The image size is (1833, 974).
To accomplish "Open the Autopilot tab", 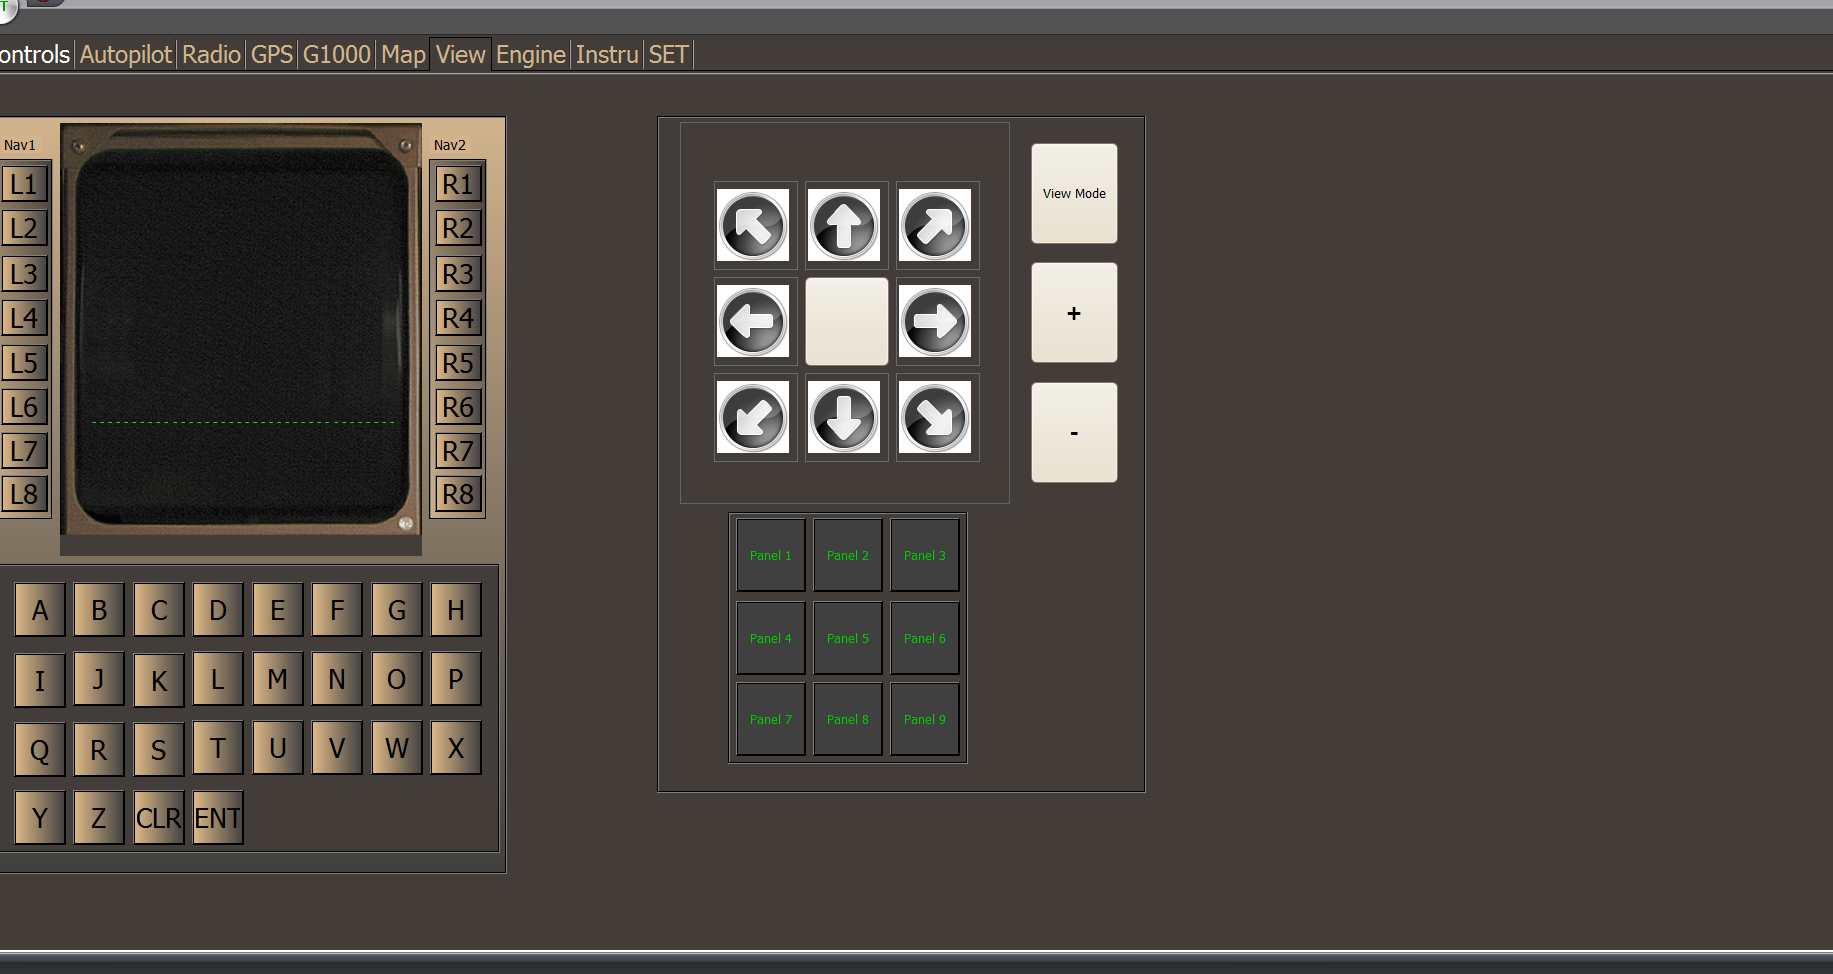I will pyautogui.click(x=125, y=54).
